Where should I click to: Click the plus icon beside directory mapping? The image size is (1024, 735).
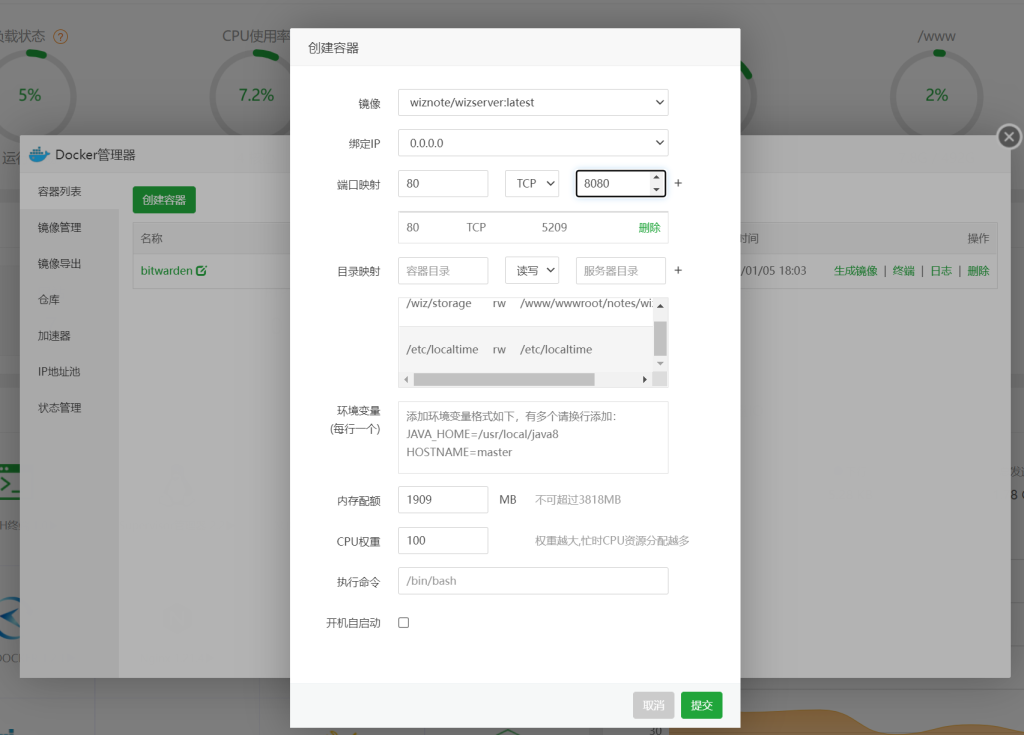coord(678,271)
